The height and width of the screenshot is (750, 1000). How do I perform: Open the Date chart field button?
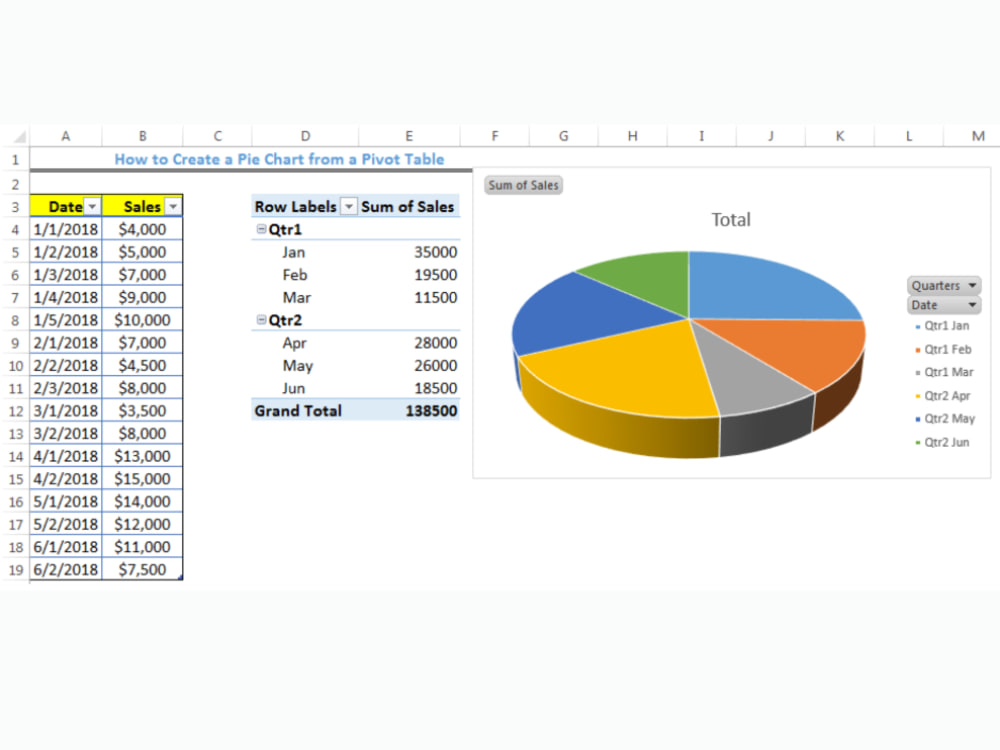(x=944, y=305)
